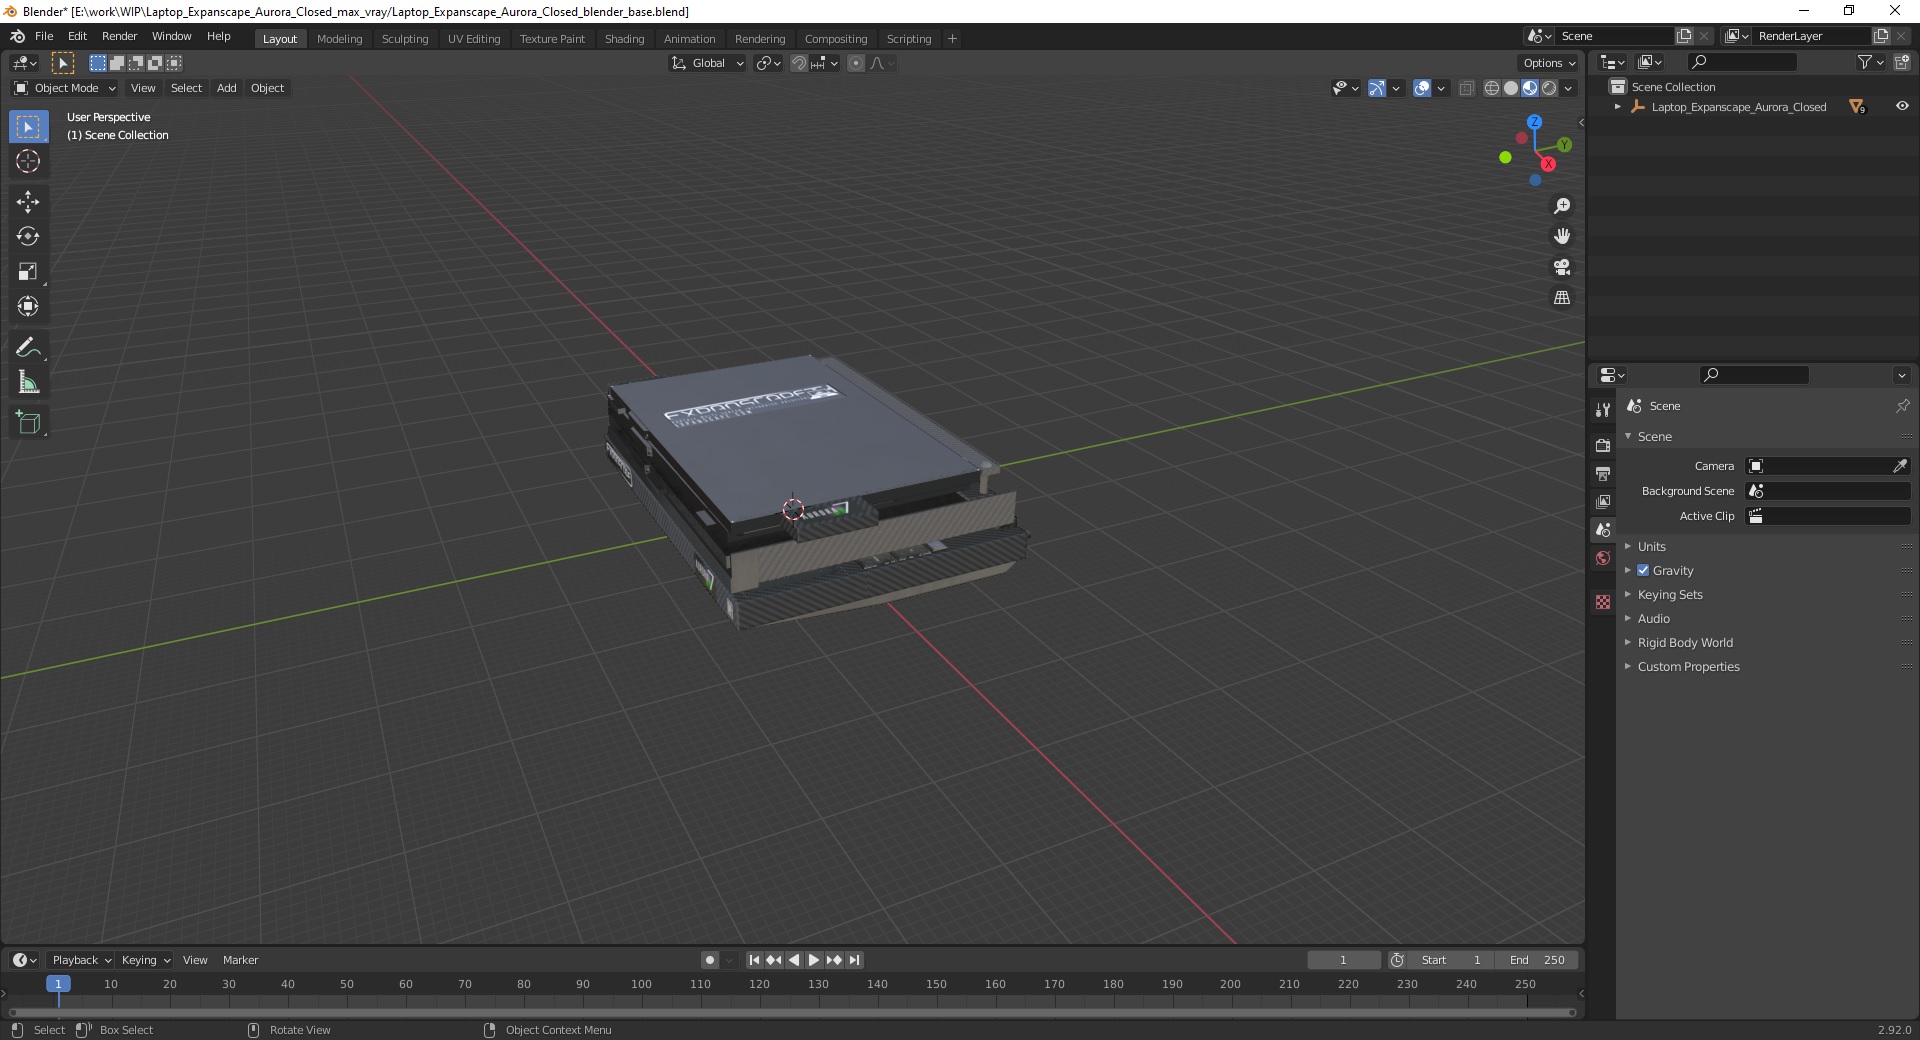Toggle Gravity checkbox
The image size is (1920, 1040).
[x=1643, y=570]
